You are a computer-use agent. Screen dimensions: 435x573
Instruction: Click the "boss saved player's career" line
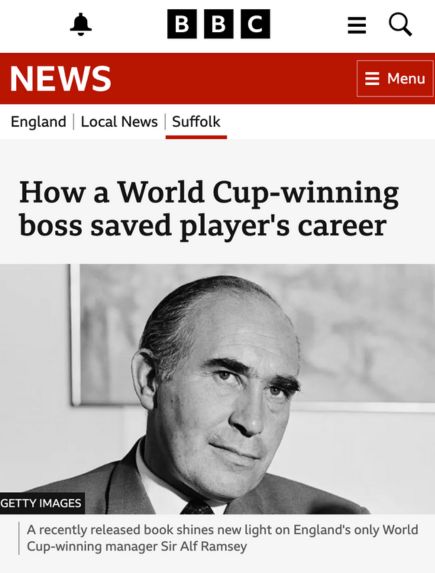pos(203,225)
